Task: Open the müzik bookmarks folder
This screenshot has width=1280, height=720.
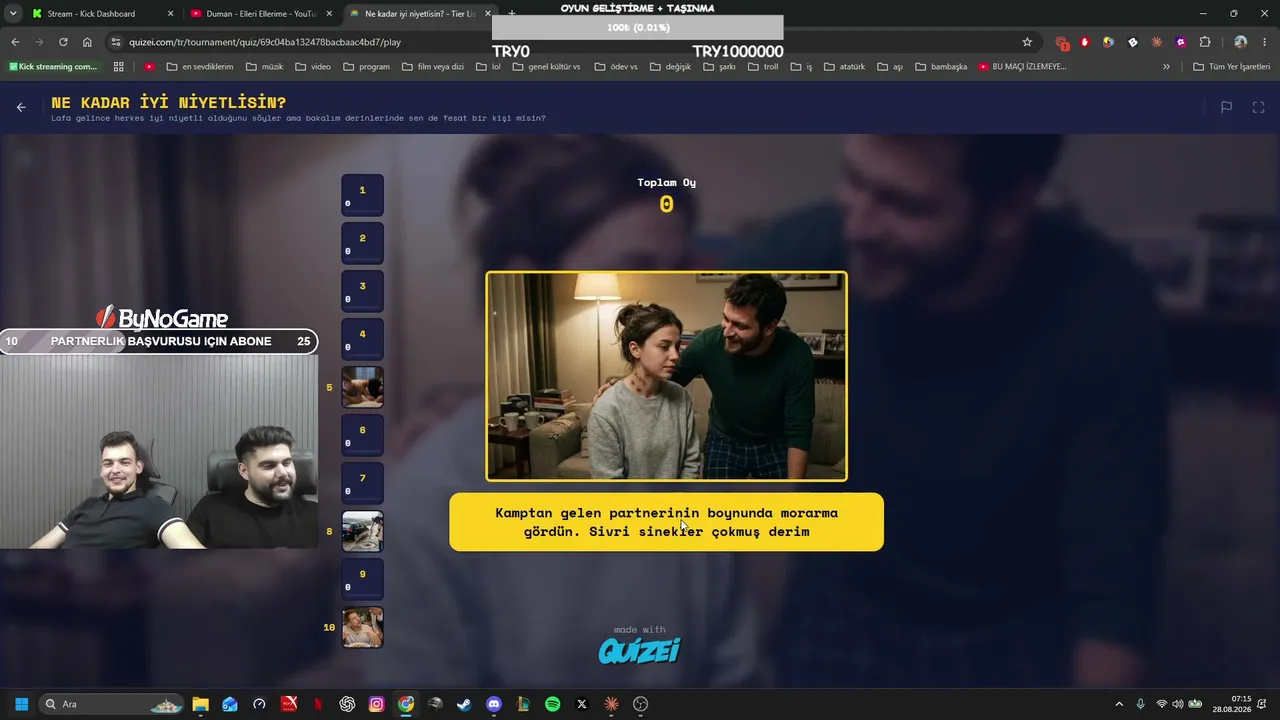Action: click(264, 67)
